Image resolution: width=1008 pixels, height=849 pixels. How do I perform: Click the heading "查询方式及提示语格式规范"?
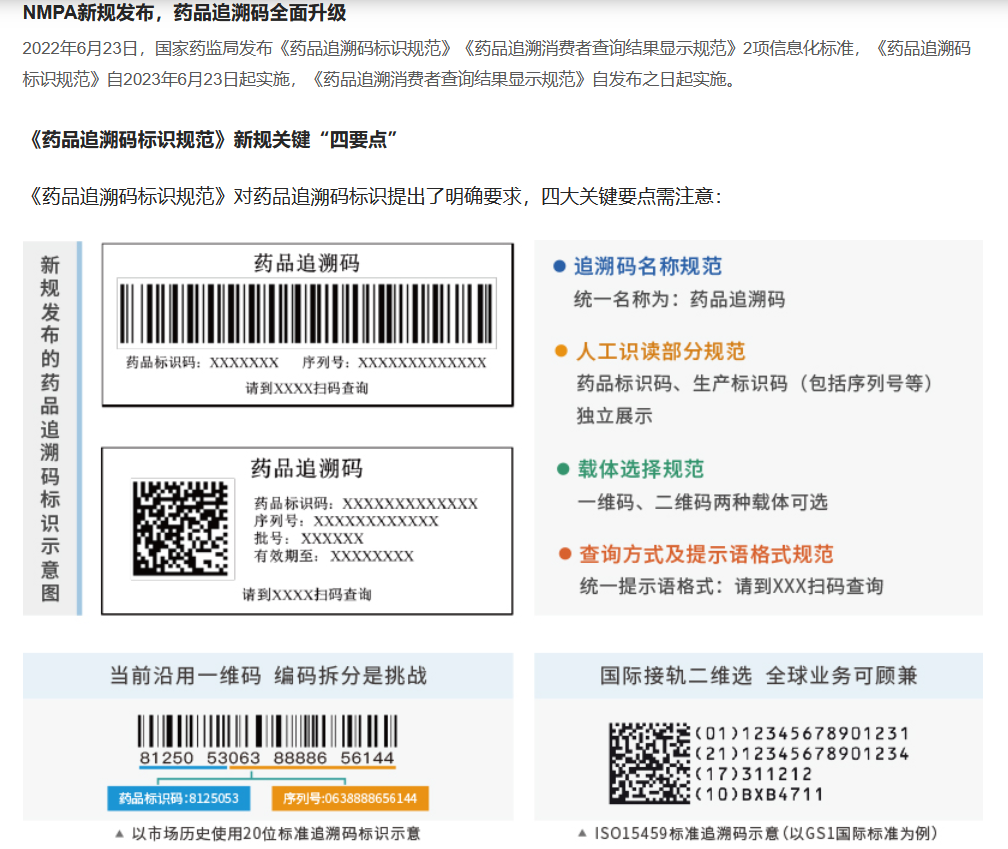(x=706, y=554)
